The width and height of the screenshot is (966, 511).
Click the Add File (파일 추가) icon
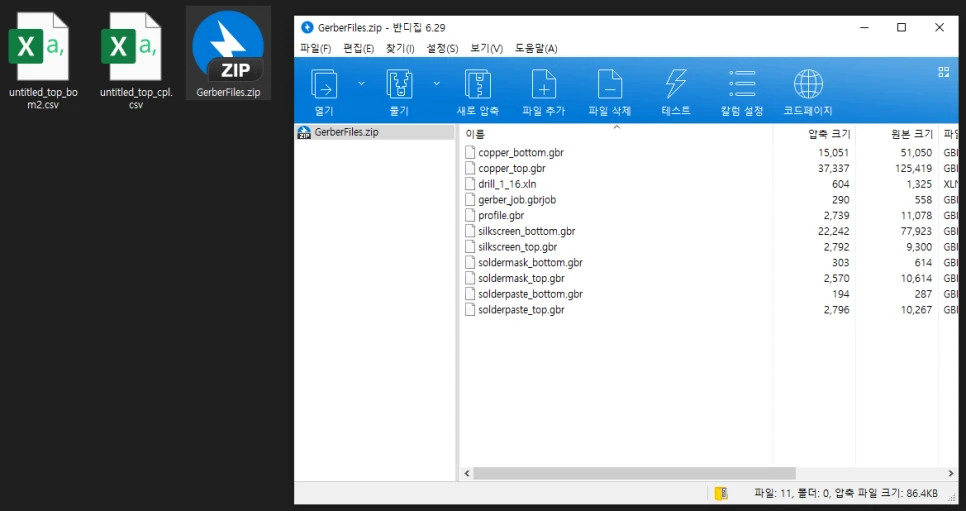coord(543,84)
